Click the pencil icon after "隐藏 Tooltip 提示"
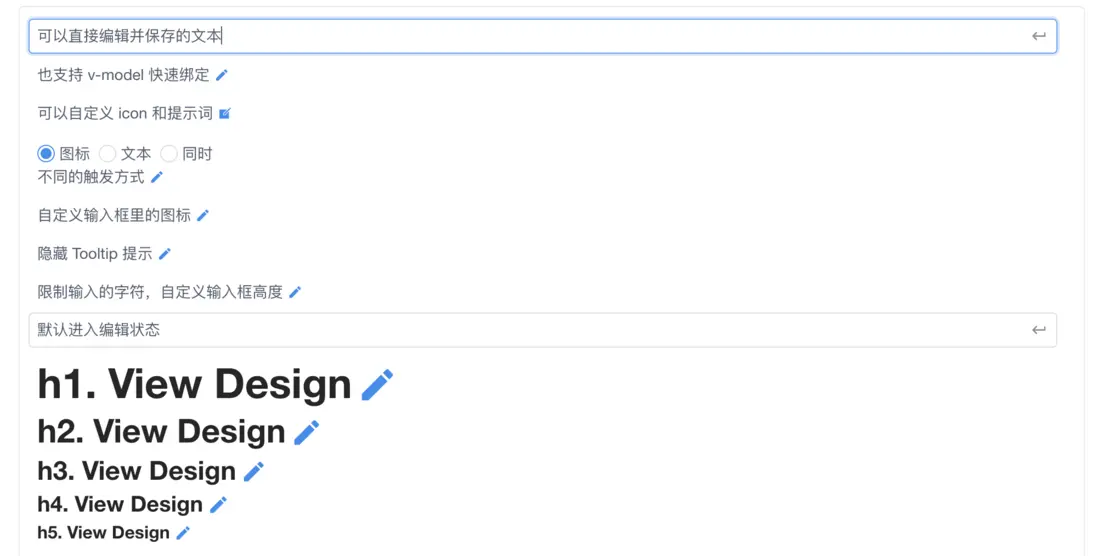 165,254
